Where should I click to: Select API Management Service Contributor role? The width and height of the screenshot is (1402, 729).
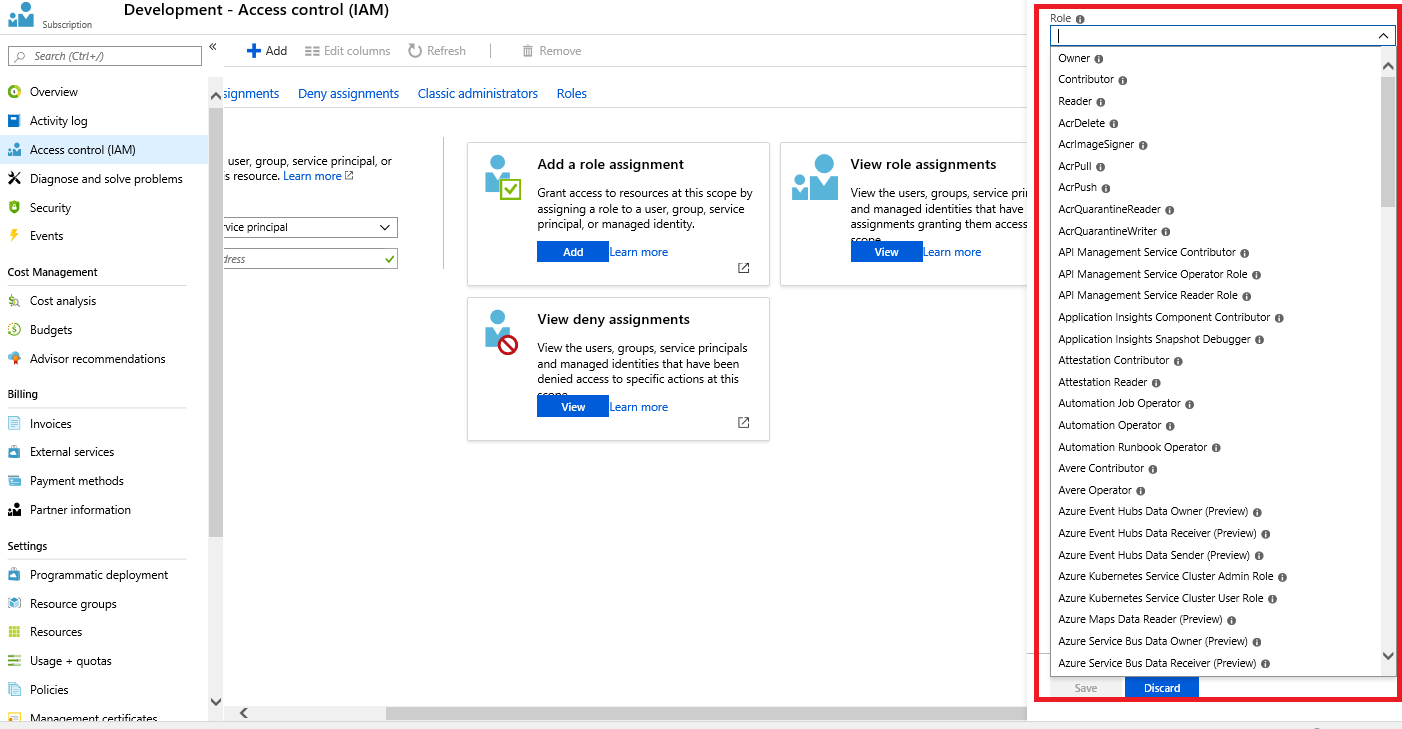1147,253
